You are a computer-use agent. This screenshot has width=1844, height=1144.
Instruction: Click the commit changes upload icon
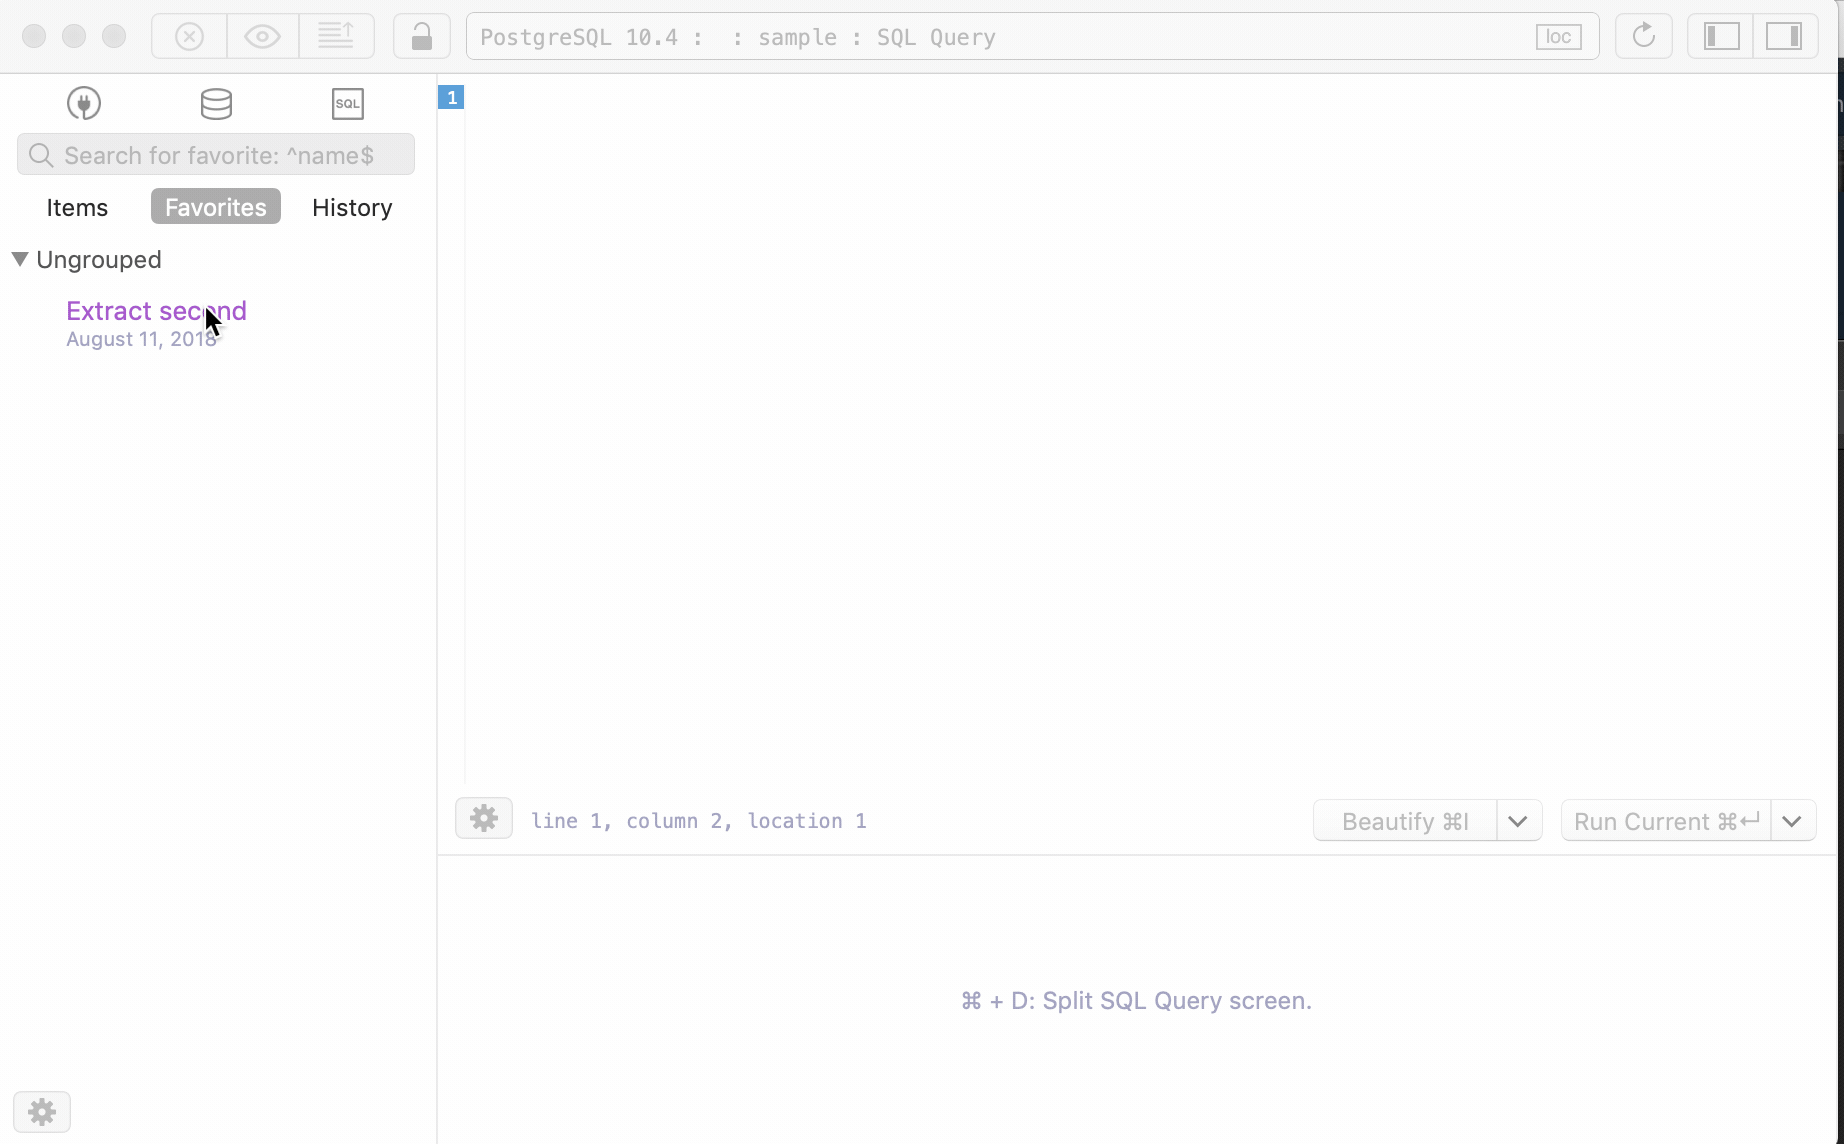pyautogui.click(x=336, y=37)
